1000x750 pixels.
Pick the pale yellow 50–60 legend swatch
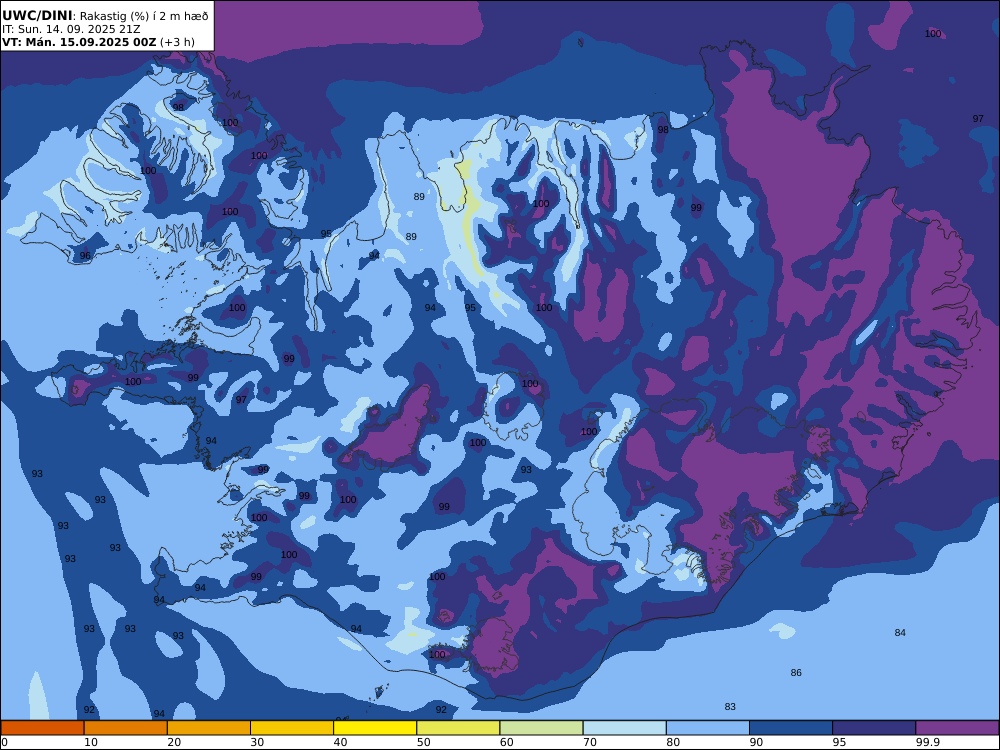[458, 728]
